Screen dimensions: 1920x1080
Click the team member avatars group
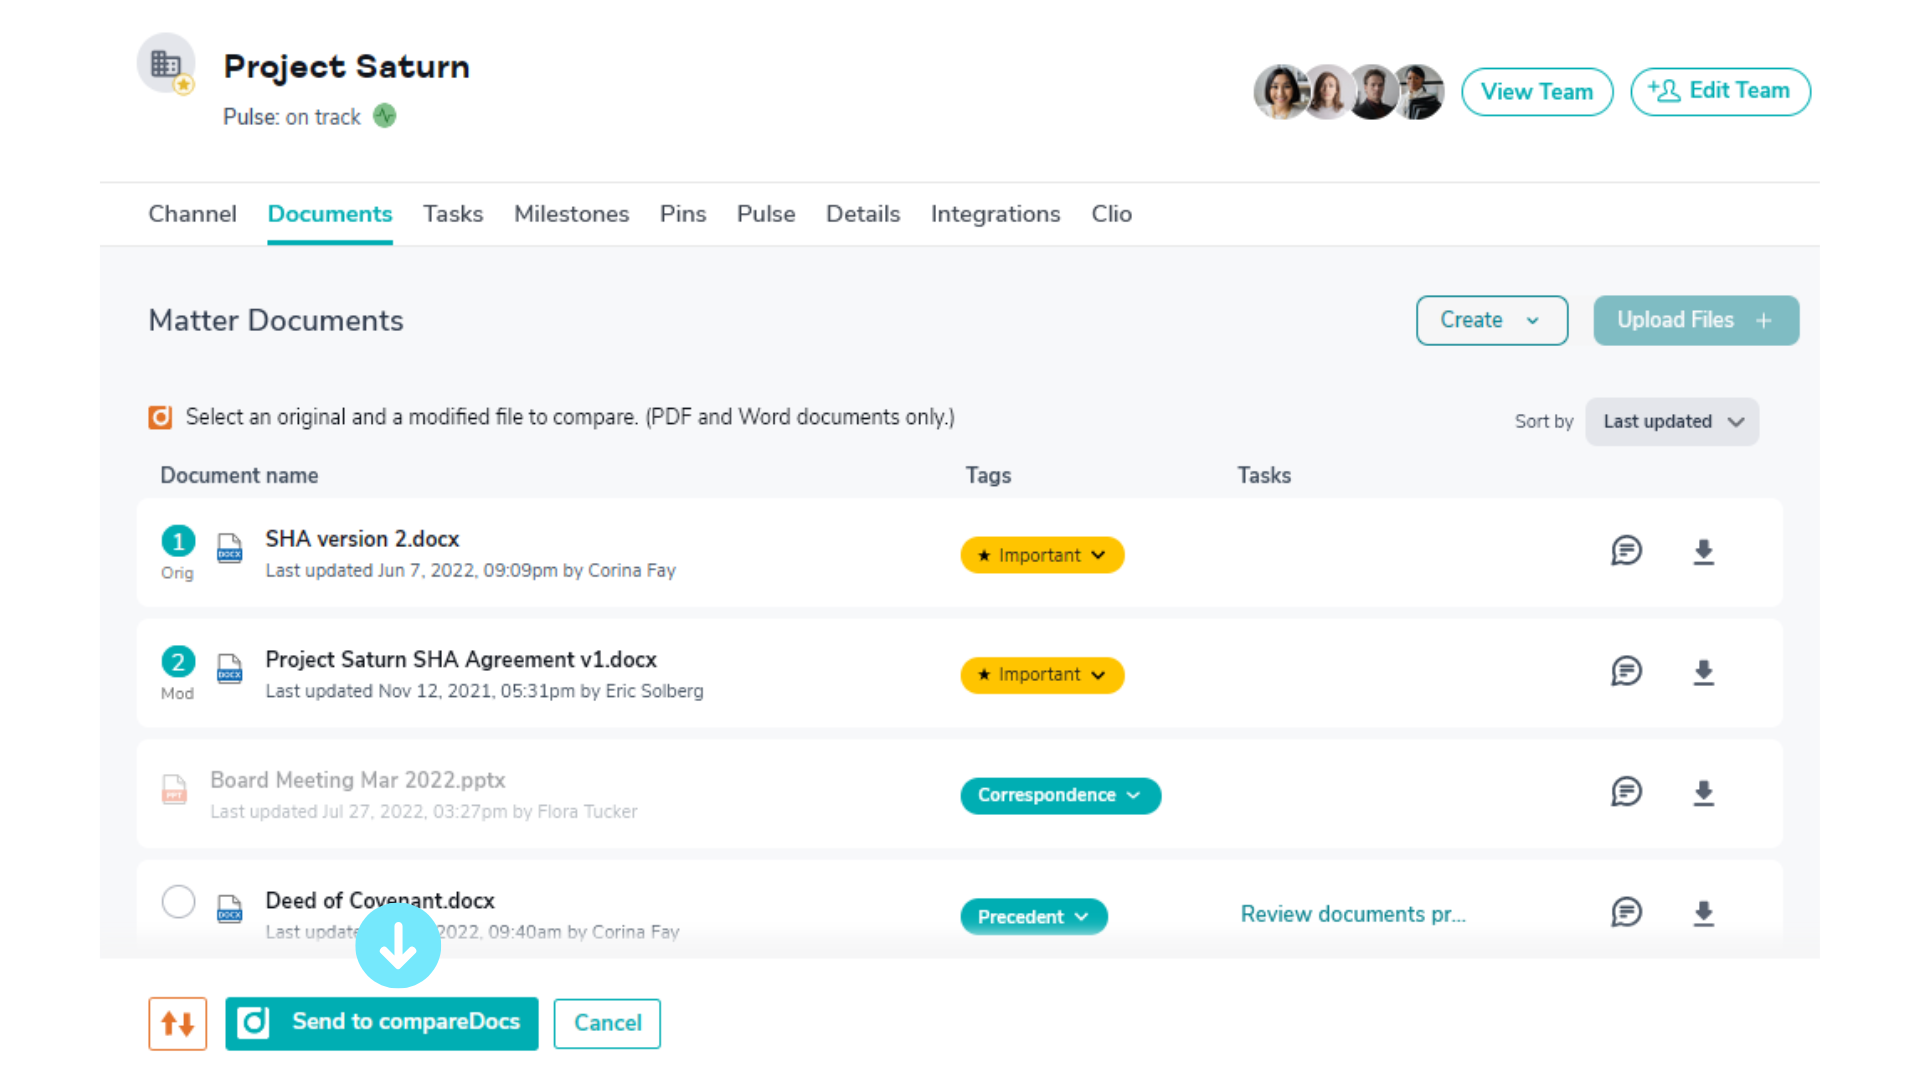tap(1348, 92)
